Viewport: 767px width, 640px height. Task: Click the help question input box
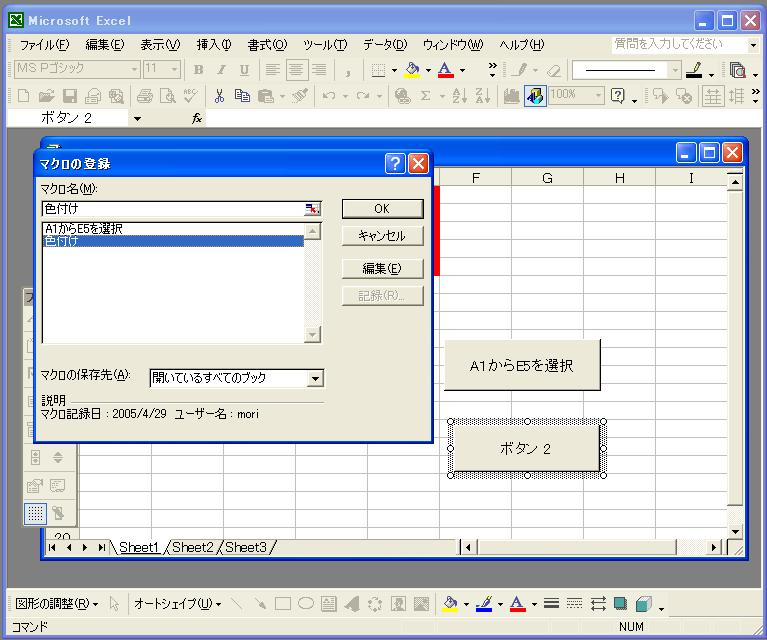[x=679, y=45]
